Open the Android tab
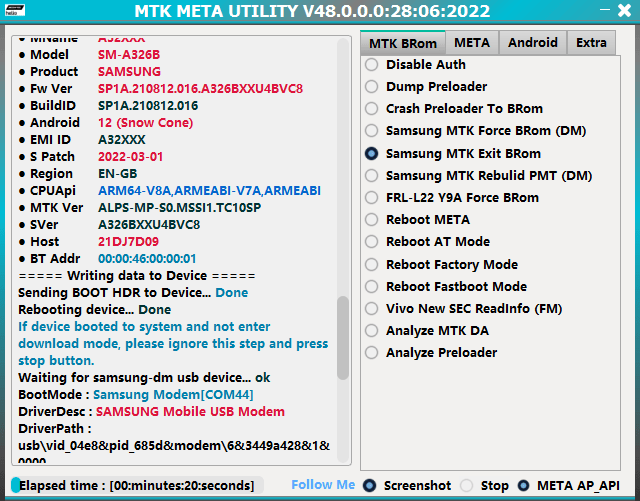Image resolution: width=640 pixels, height=501 pixels. point(533,43)
